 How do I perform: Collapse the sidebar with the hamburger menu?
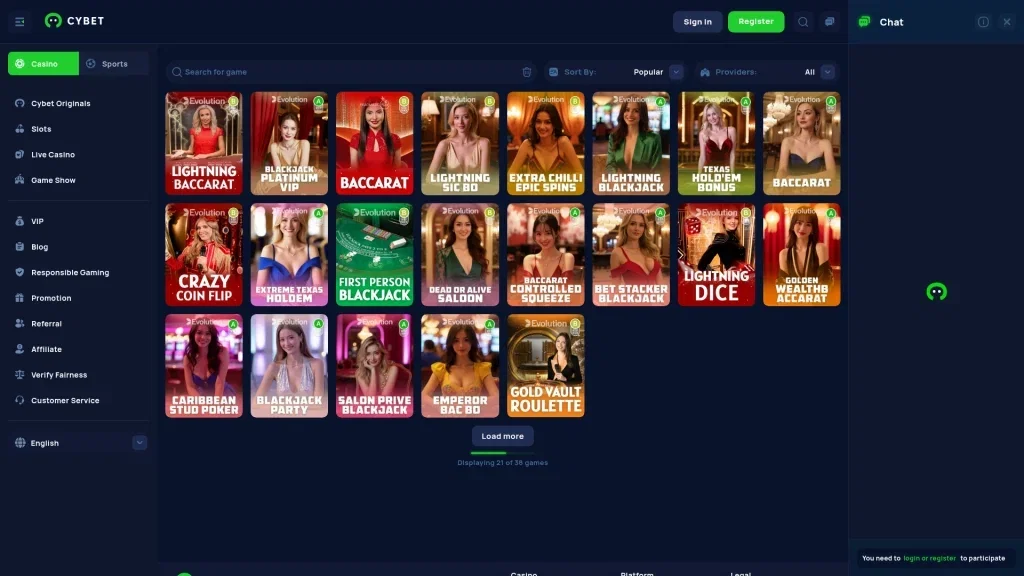coord(20,21)
